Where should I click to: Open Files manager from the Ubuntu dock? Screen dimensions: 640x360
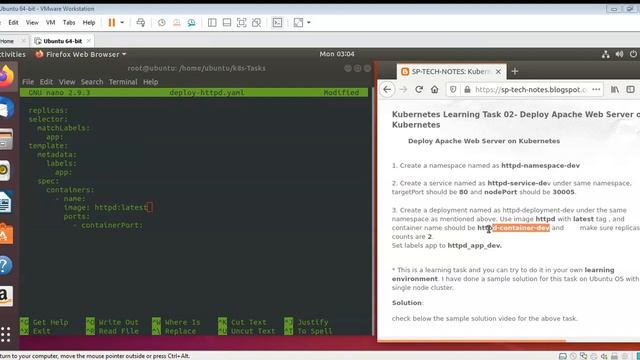[x=6, y=139]
